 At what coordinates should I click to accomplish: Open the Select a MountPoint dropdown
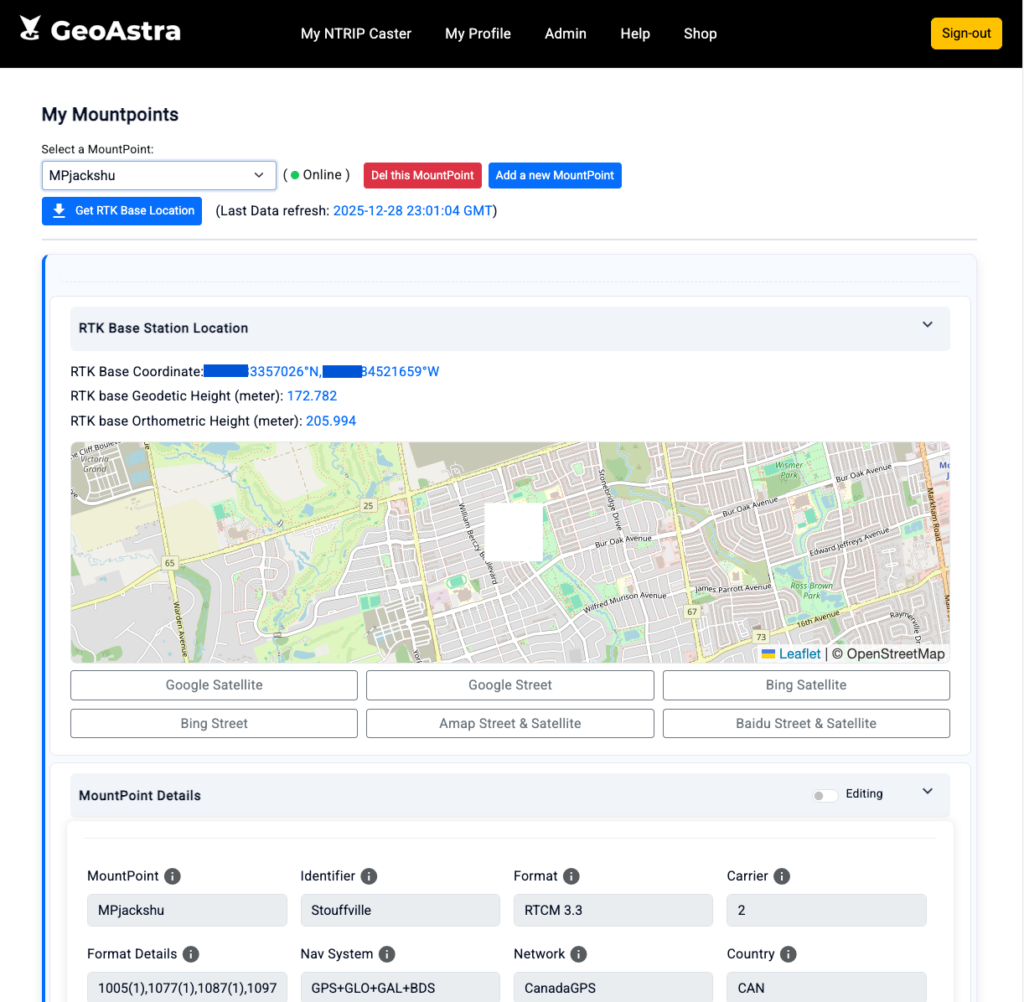[x=159, y=175]
